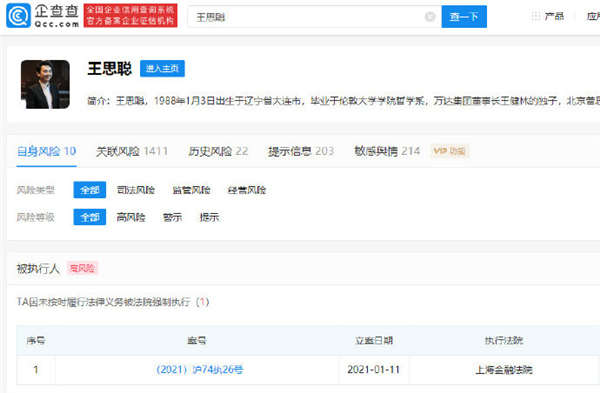Open the 提示信息 203 tab
600x393 pixels.
click(x=301, y=151)
